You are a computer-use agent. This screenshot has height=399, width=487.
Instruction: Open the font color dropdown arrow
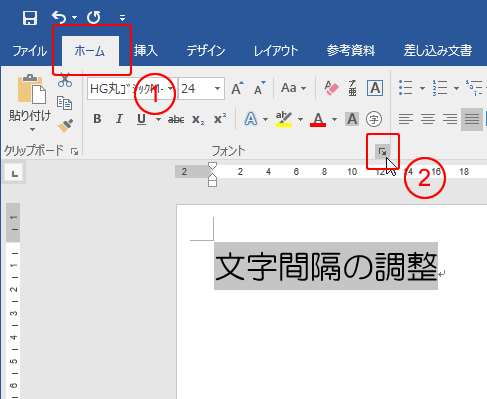tap(334, 119)
